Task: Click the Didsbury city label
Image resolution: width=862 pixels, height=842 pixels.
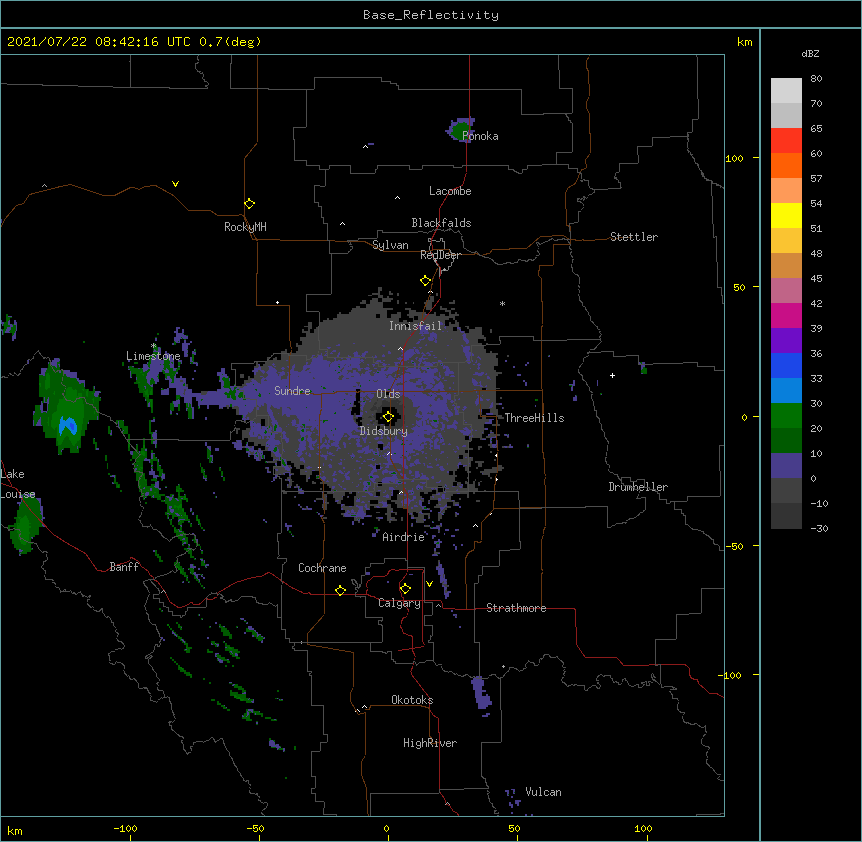Action: 384,431
